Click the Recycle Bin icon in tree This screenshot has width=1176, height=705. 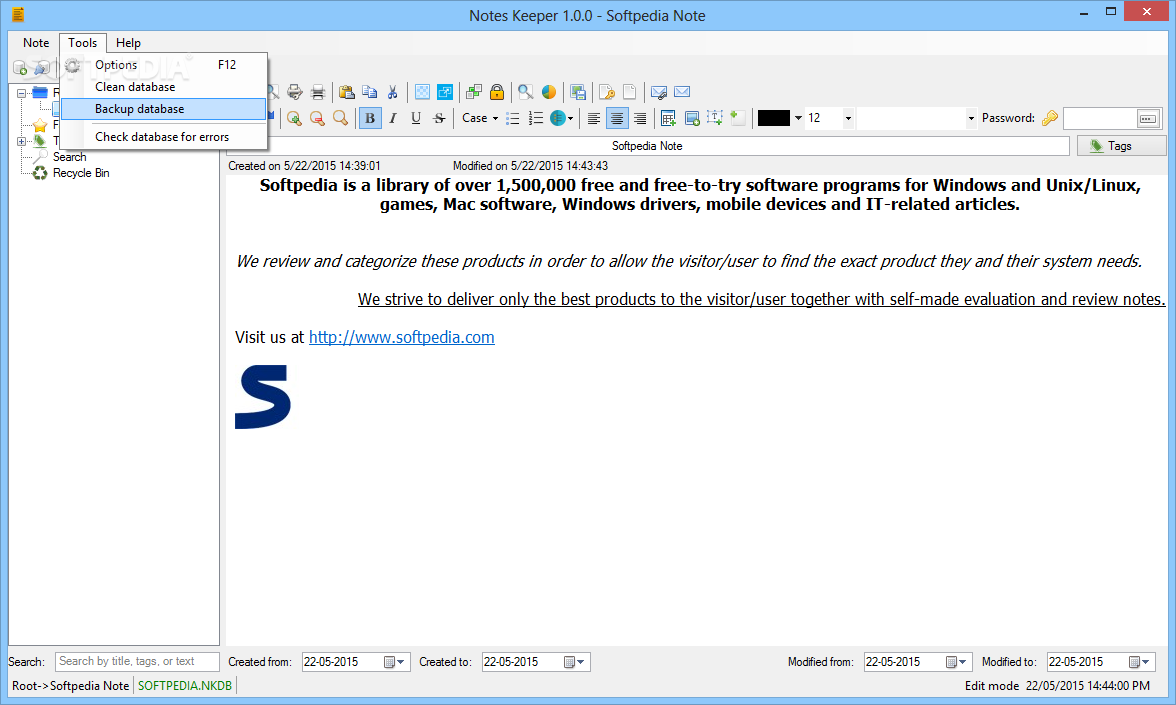point(40,173)
